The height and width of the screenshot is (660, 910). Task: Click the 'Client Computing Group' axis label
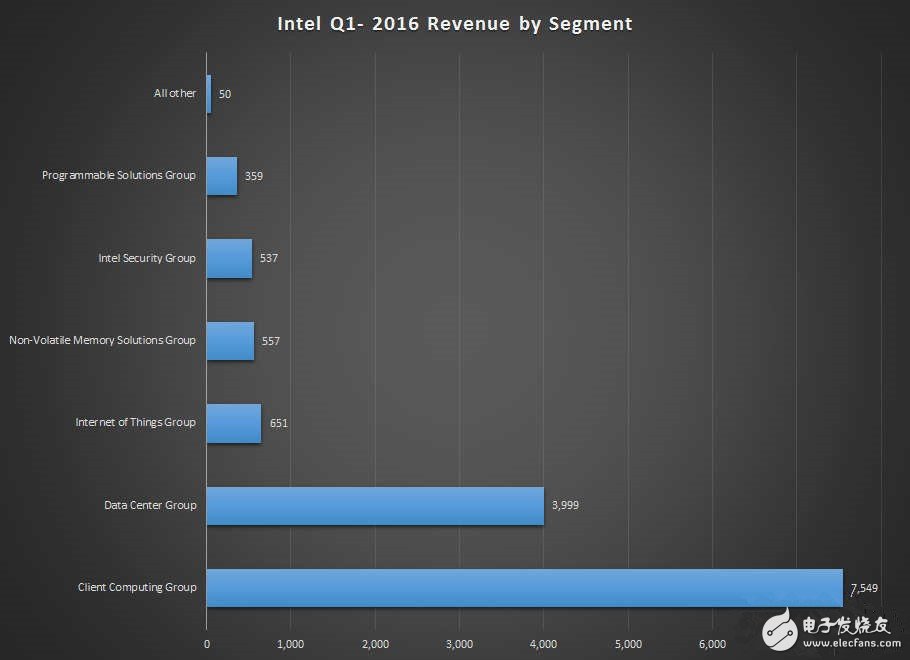[x=137, y=587]
